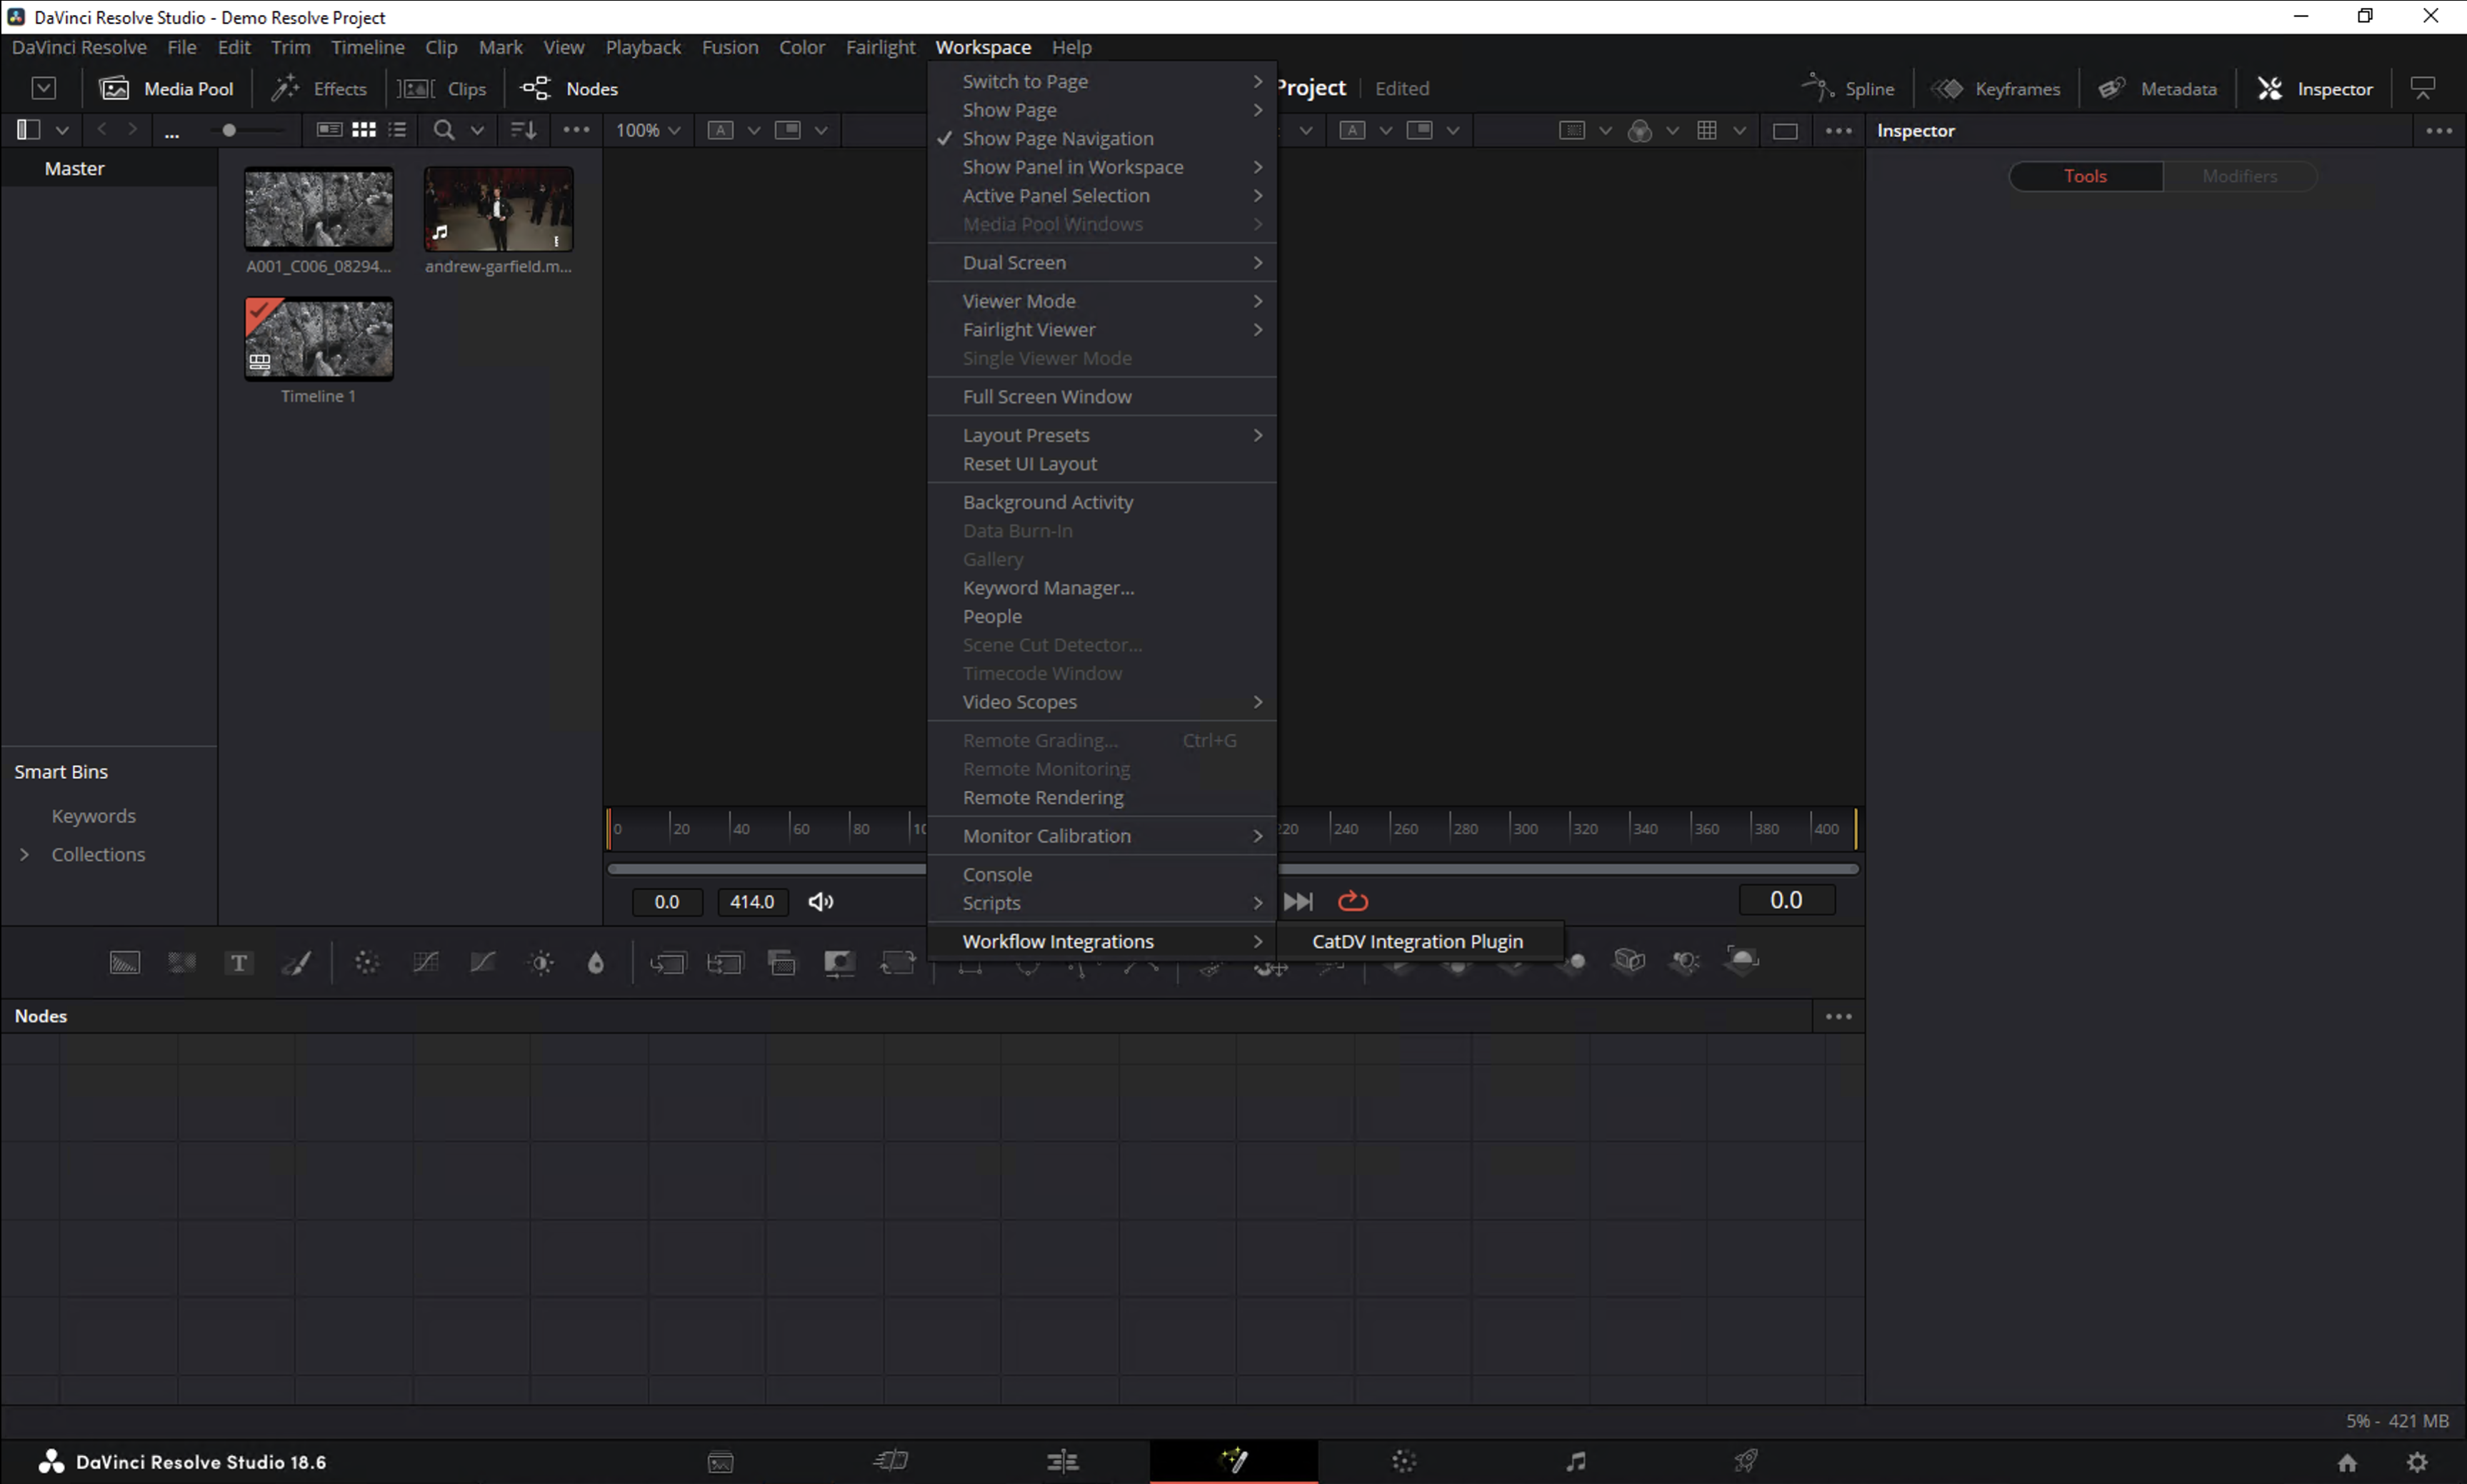Open the search filter dropdown chevron
Image resolution: width=2467 pixels, height=1484 pixels.
(x=477, y=130)
